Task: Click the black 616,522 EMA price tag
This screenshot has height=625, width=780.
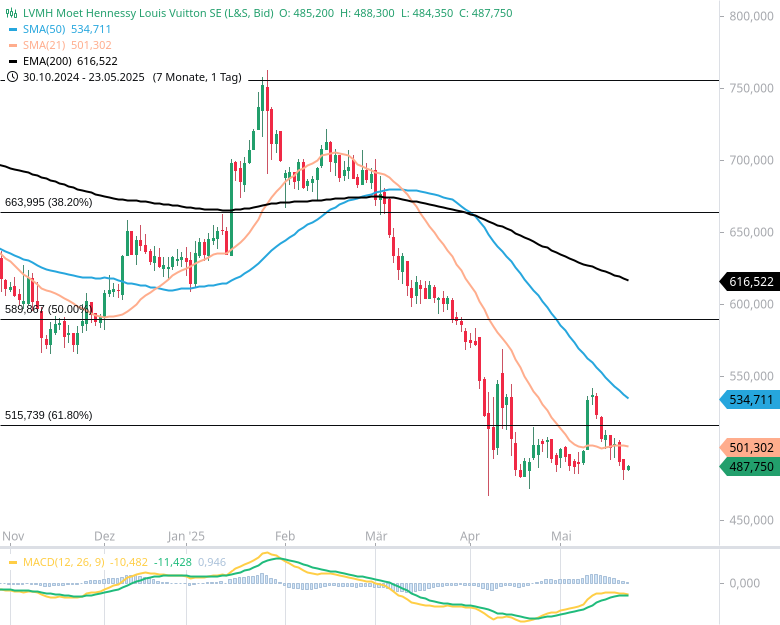Action: 750,282
